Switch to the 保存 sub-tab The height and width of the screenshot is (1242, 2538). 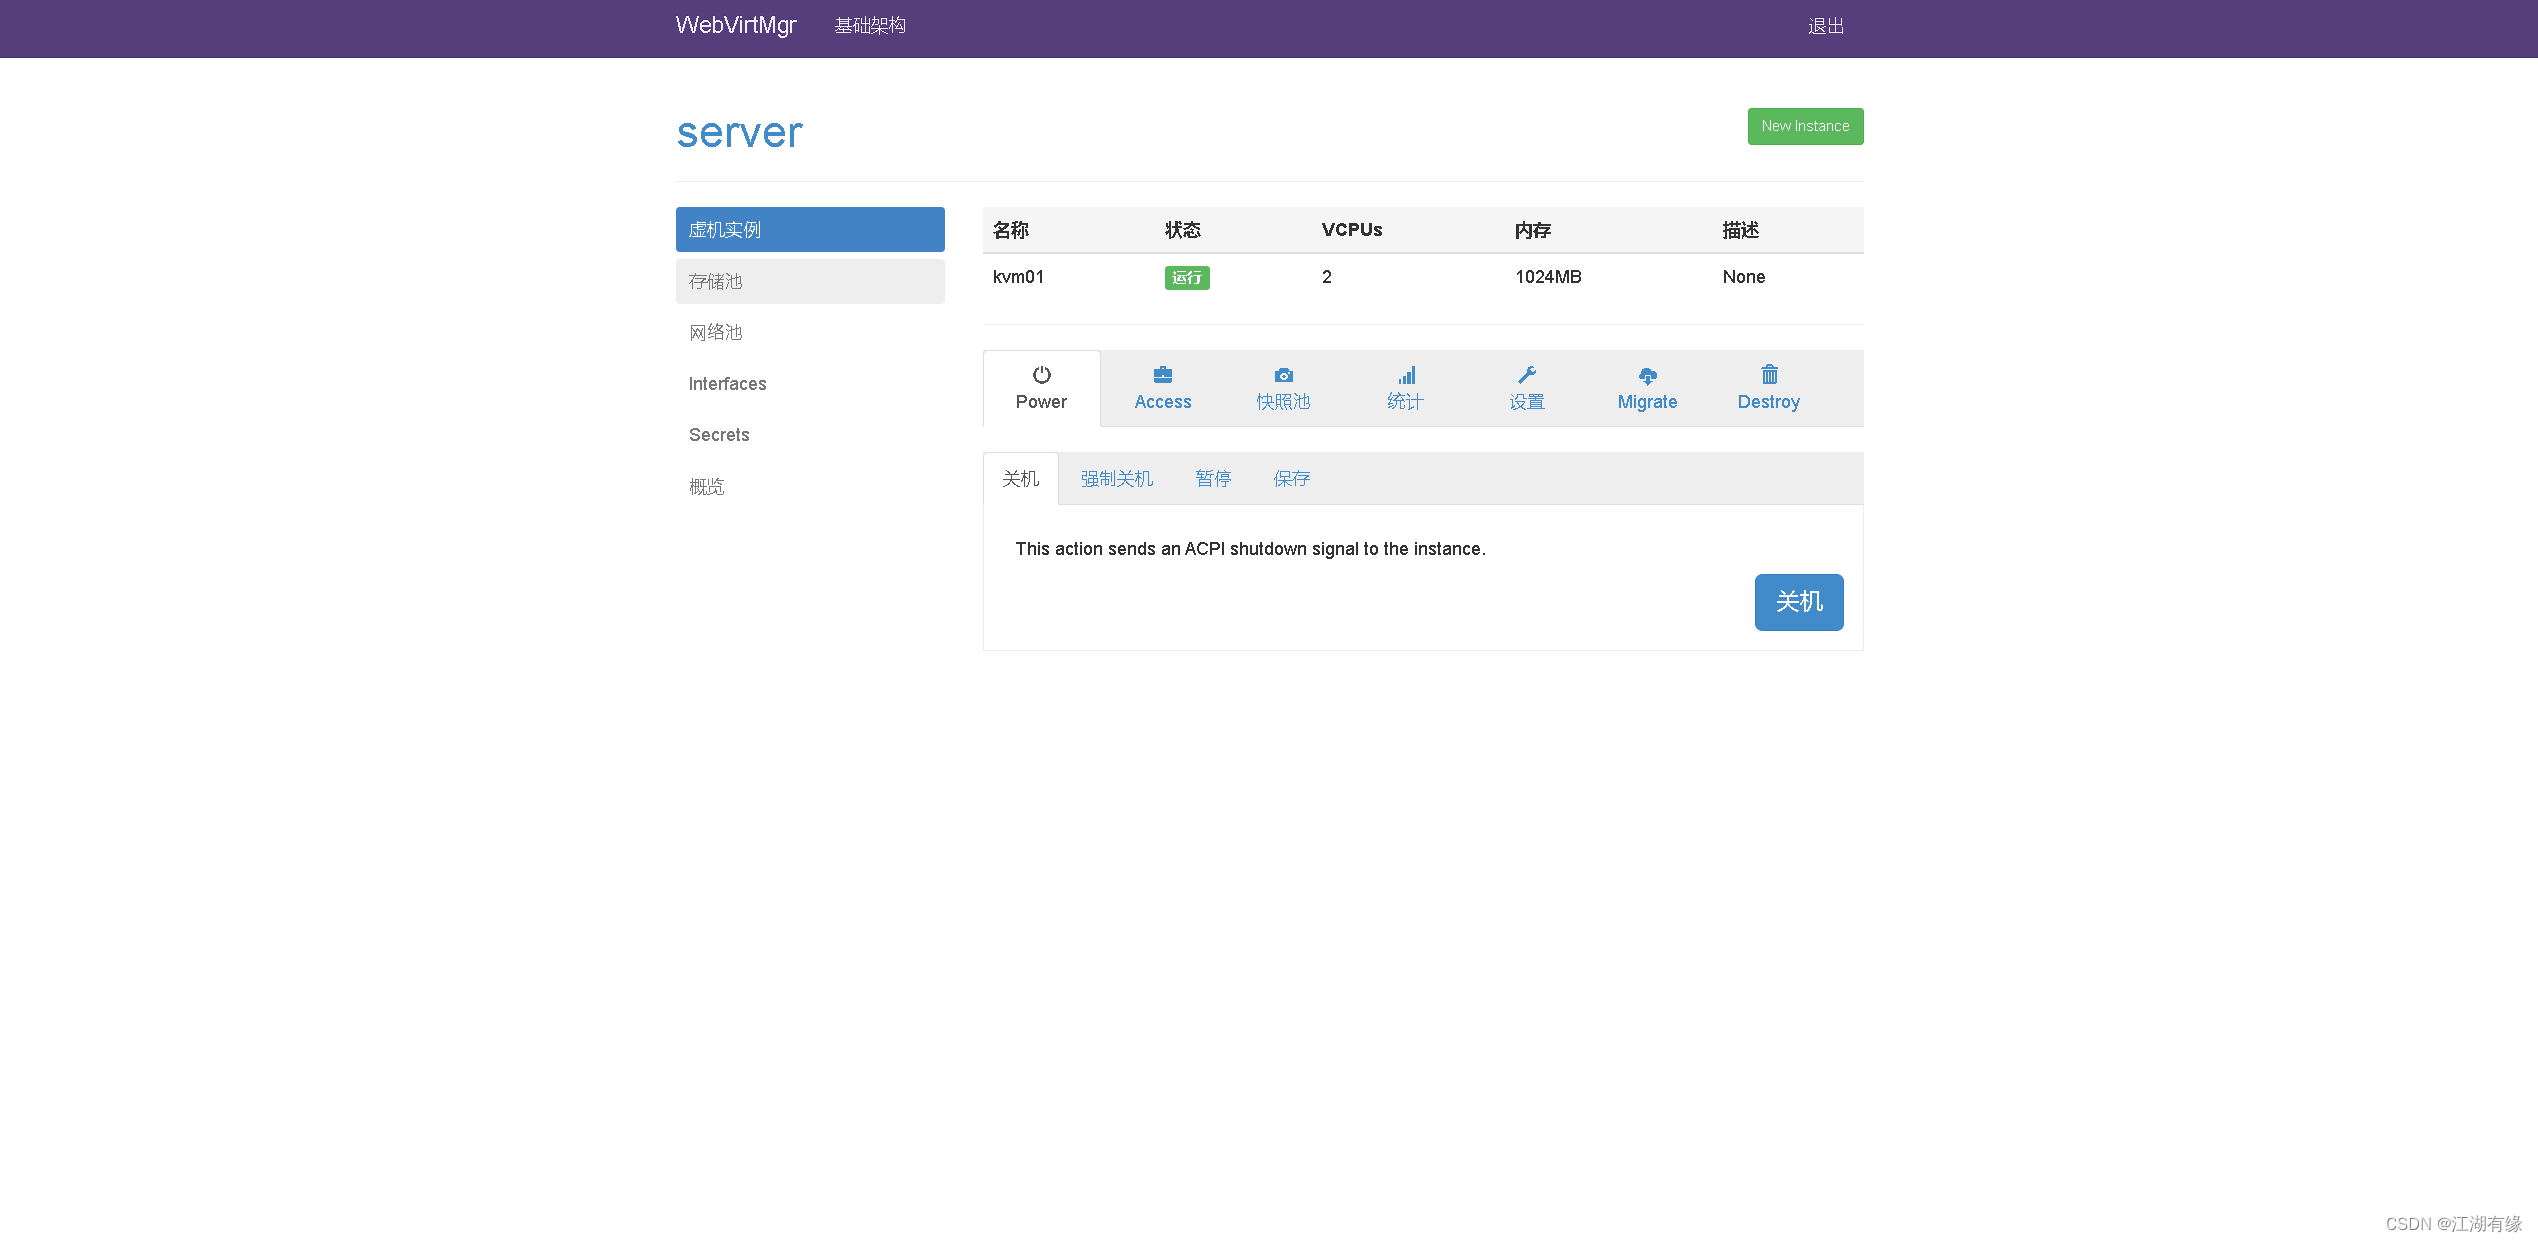(1291, 479)
